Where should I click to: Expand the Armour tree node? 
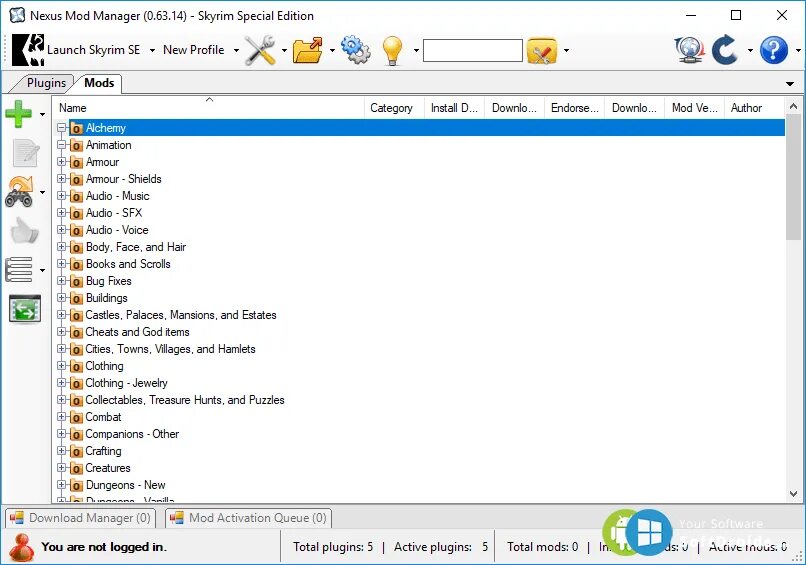pyautogui.click(x=62, y=162)
